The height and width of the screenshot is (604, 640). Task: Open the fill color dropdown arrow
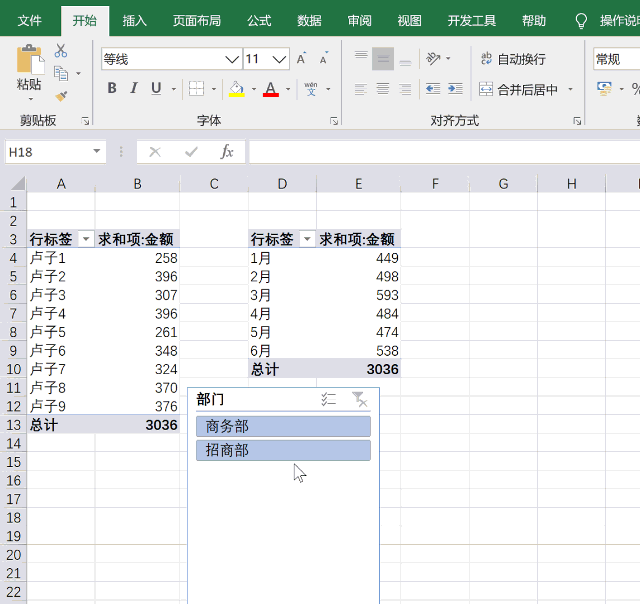coord(254,89)
